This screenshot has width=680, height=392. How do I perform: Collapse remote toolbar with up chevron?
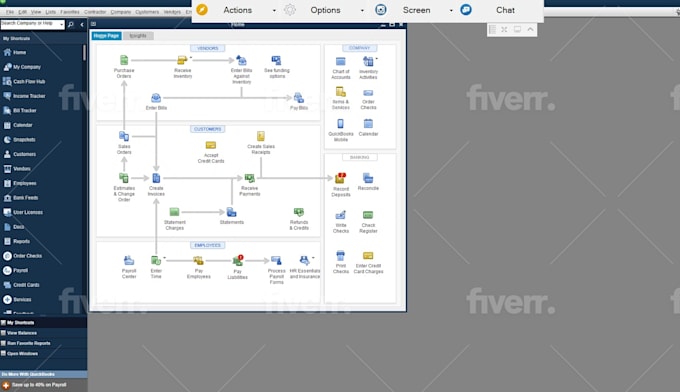[x=530, y=29]
